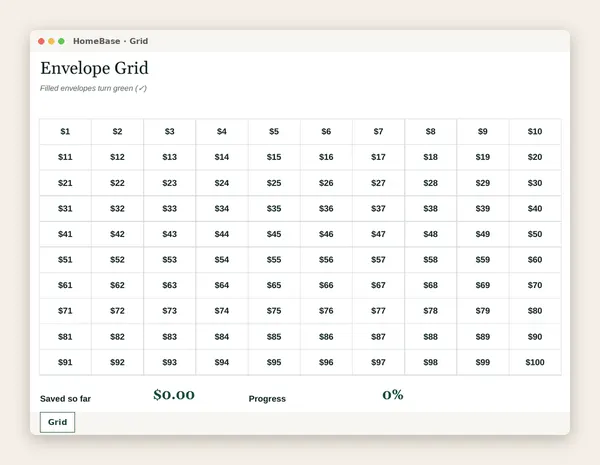Select the $52 envelope
Viewport: 600px width, 465px height.
117,260
